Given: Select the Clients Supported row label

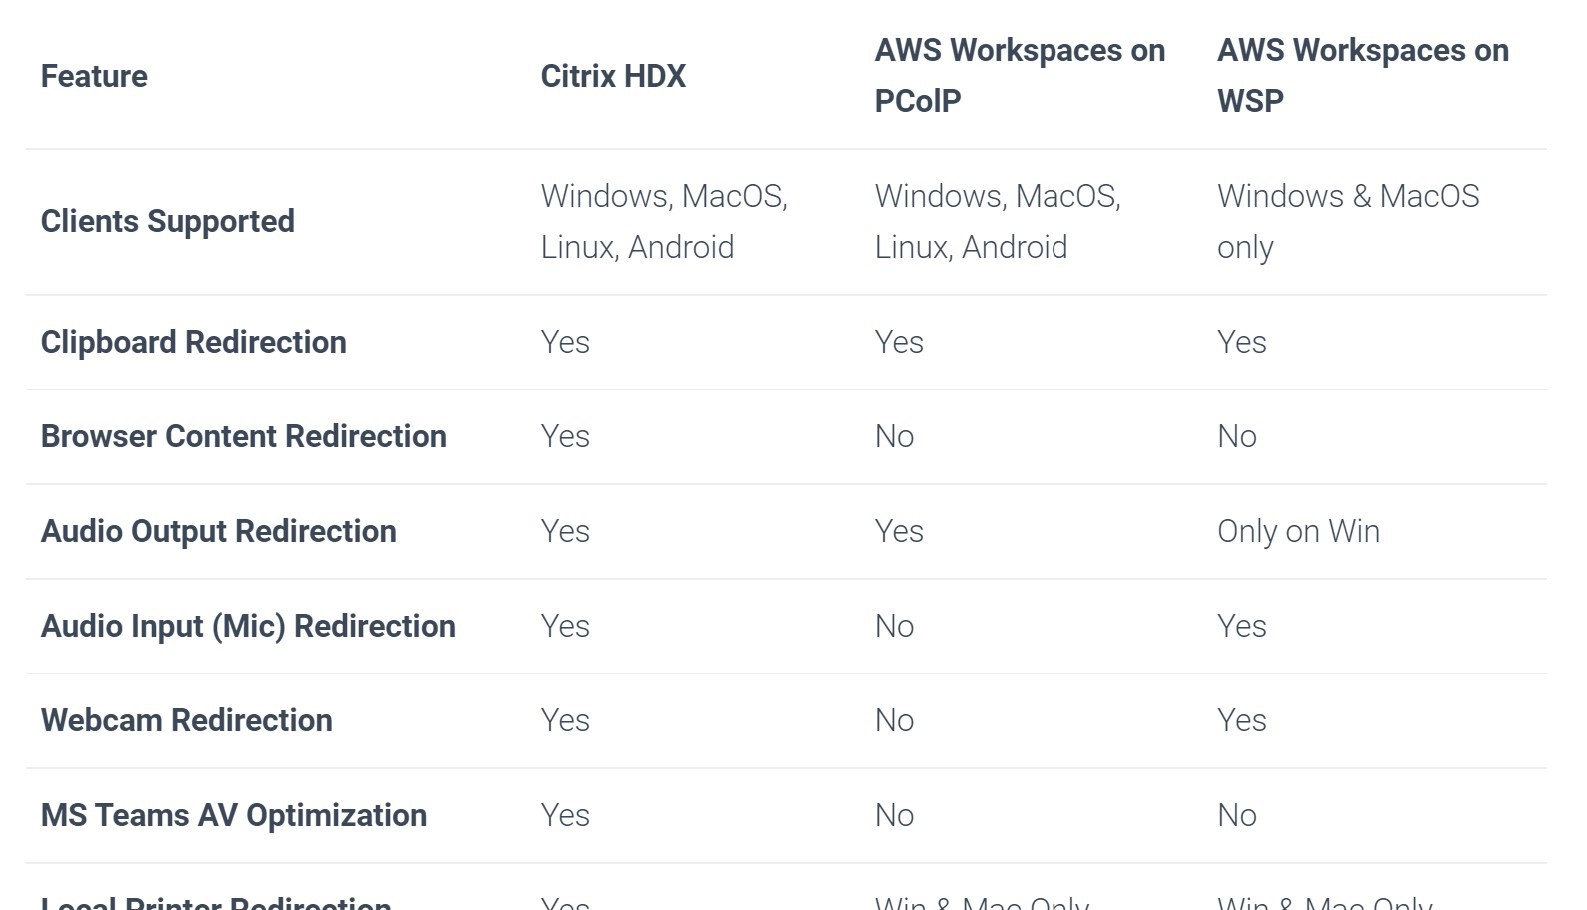Looking at the screenshot, I should 167,221.
